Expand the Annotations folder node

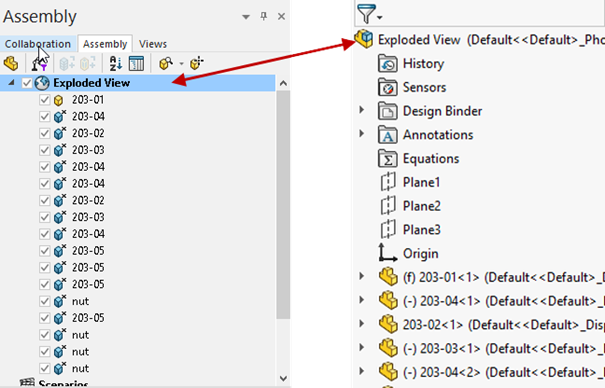click(x=362, y=134)
